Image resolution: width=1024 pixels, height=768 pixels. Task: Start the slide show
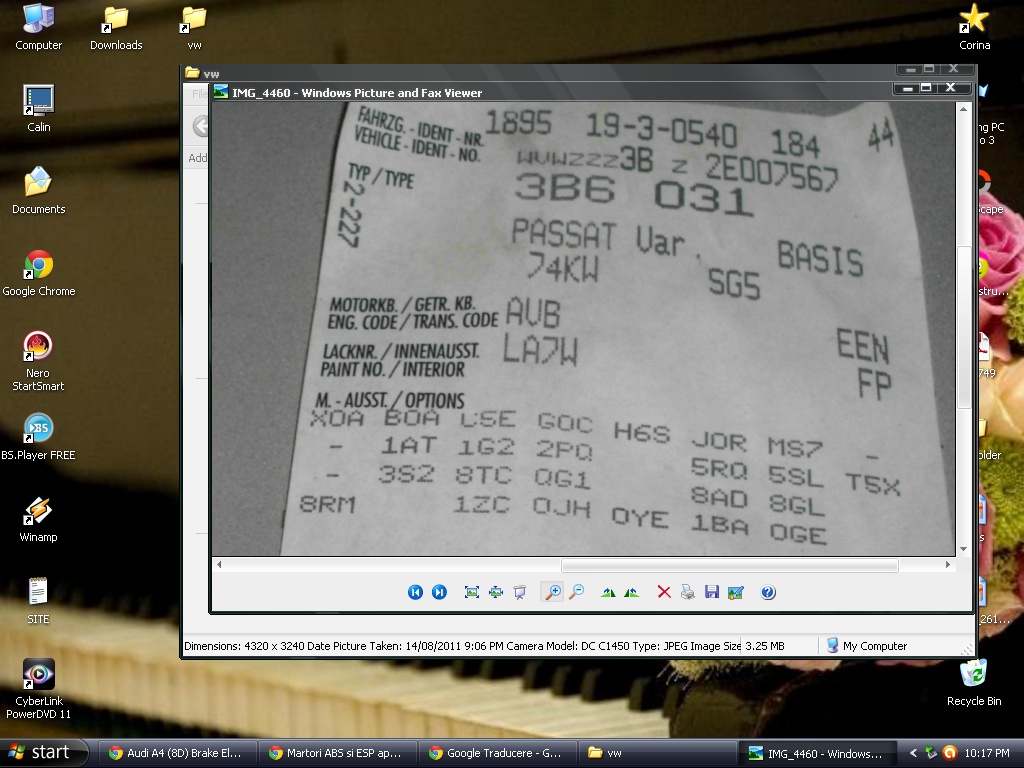pos(520,592)
